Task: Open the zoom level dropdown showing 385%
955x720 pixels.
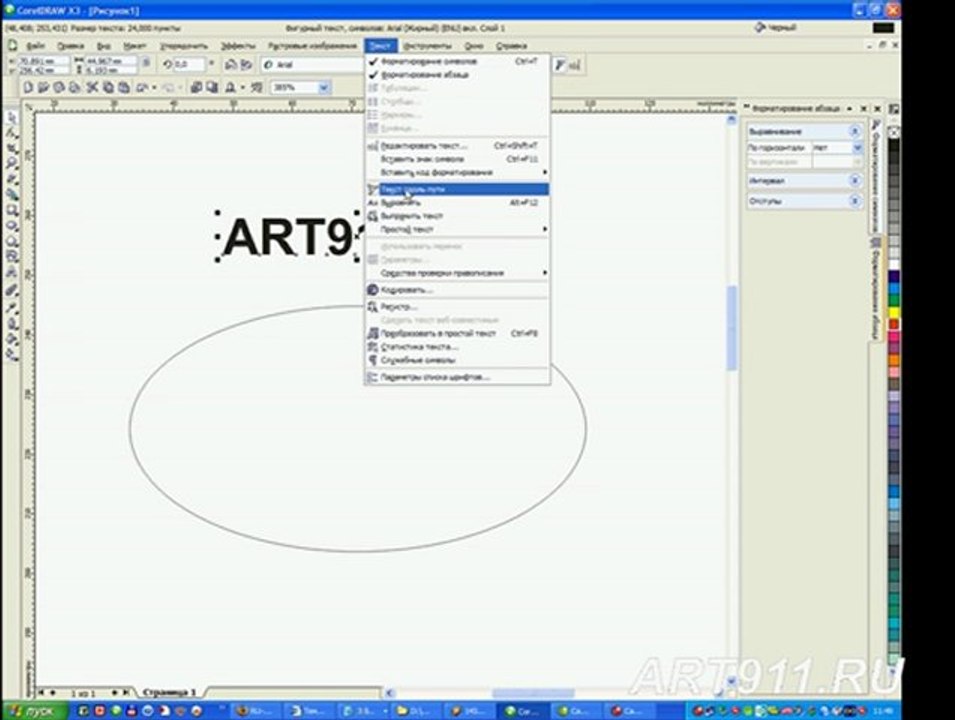Action: [324, 88]
